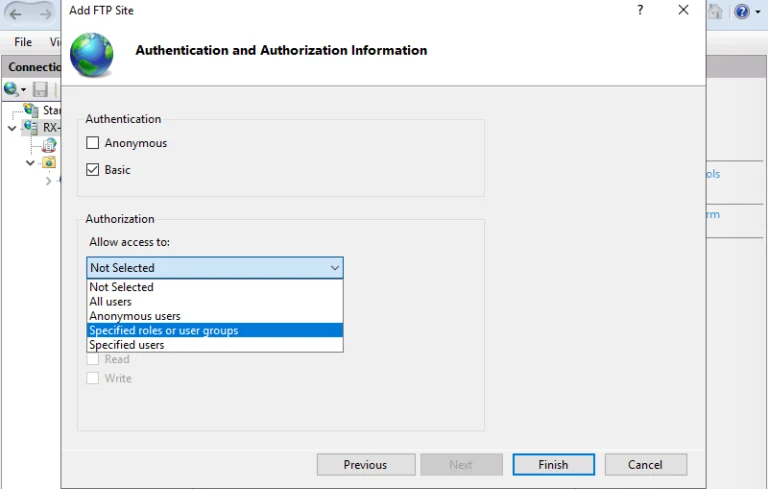
Task: Click the forward arrow navigation icon
Action: [x=46, y=14]
